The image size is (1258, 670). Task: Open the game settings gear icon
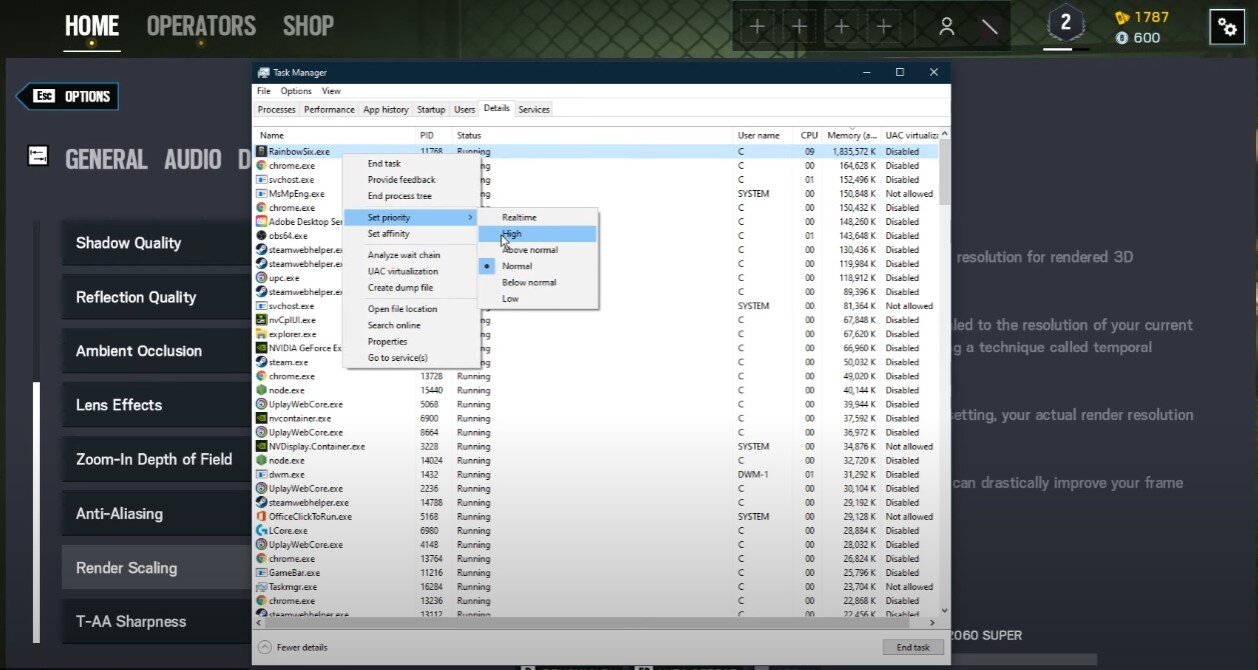click(x=1226, y=28)
